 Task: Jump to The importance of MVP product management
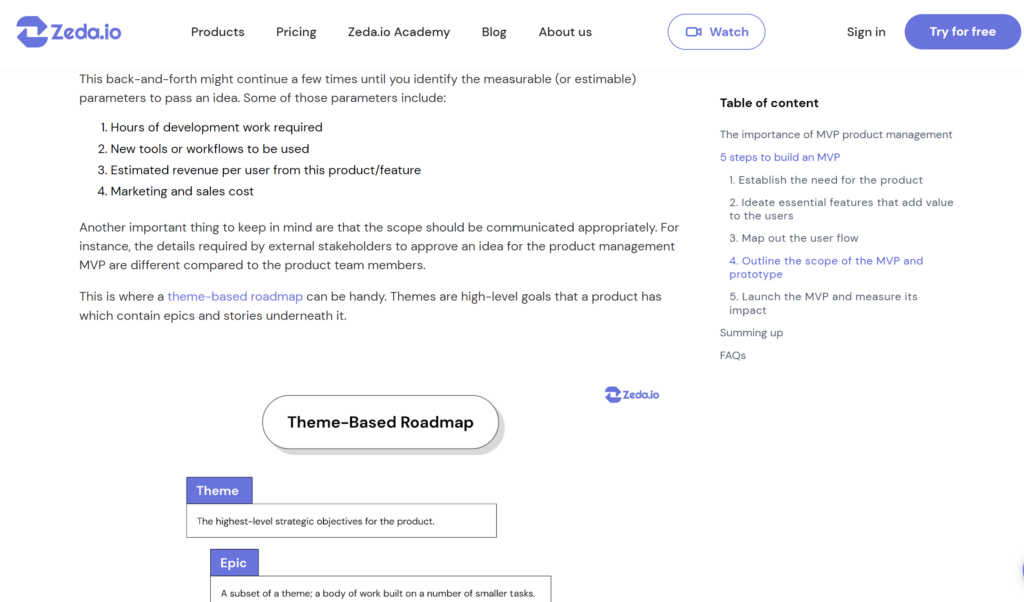coord(836,135)
